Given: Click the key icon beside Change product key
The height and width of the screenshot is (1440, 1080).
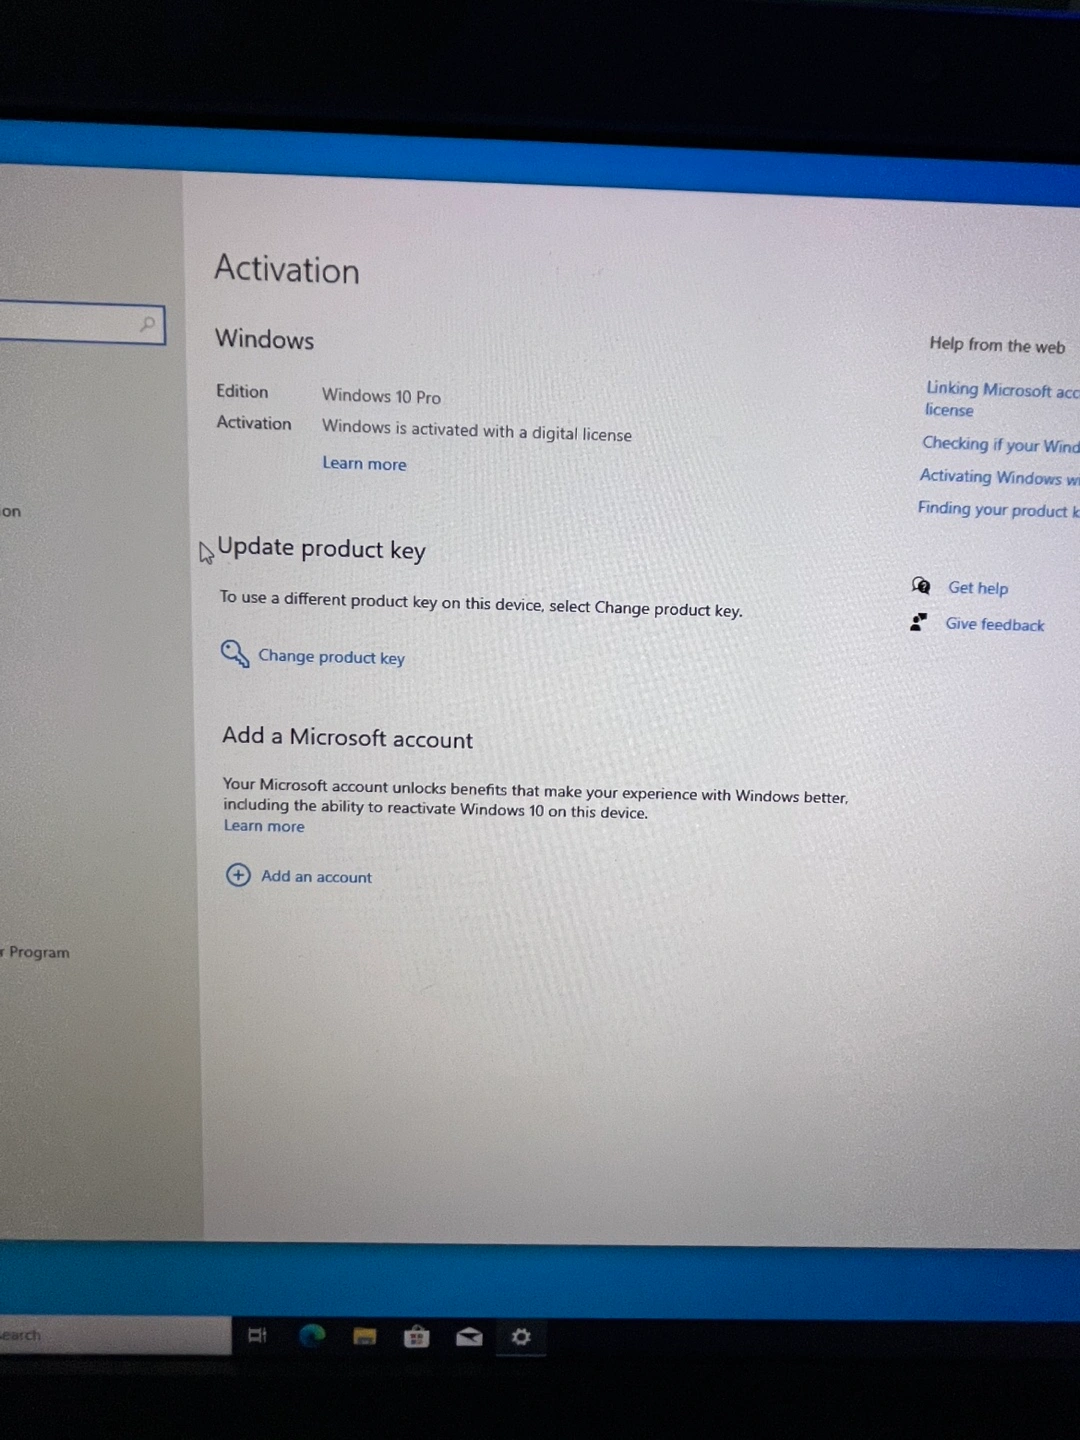Looking at the screenshot, I should [235, 654].
